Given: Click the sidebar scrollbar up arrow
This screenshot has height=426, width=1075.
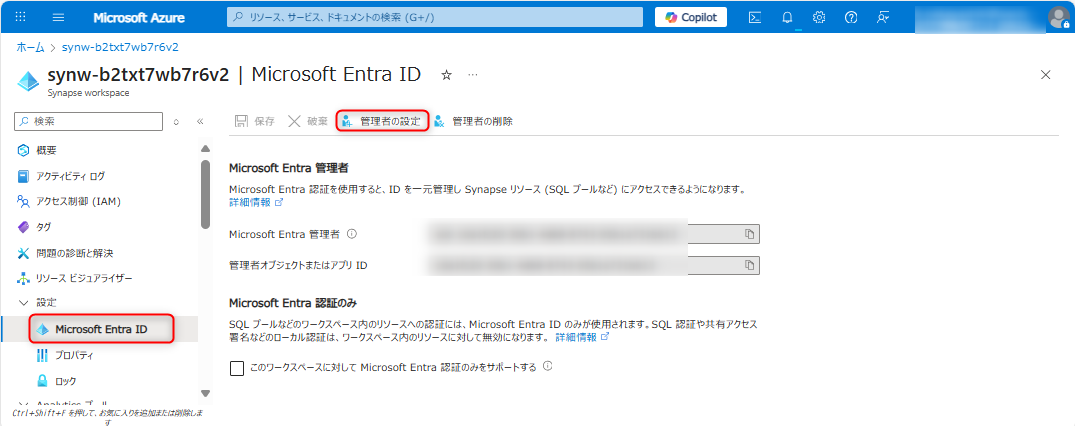Looking at the screenshot, I should [205, 149].
